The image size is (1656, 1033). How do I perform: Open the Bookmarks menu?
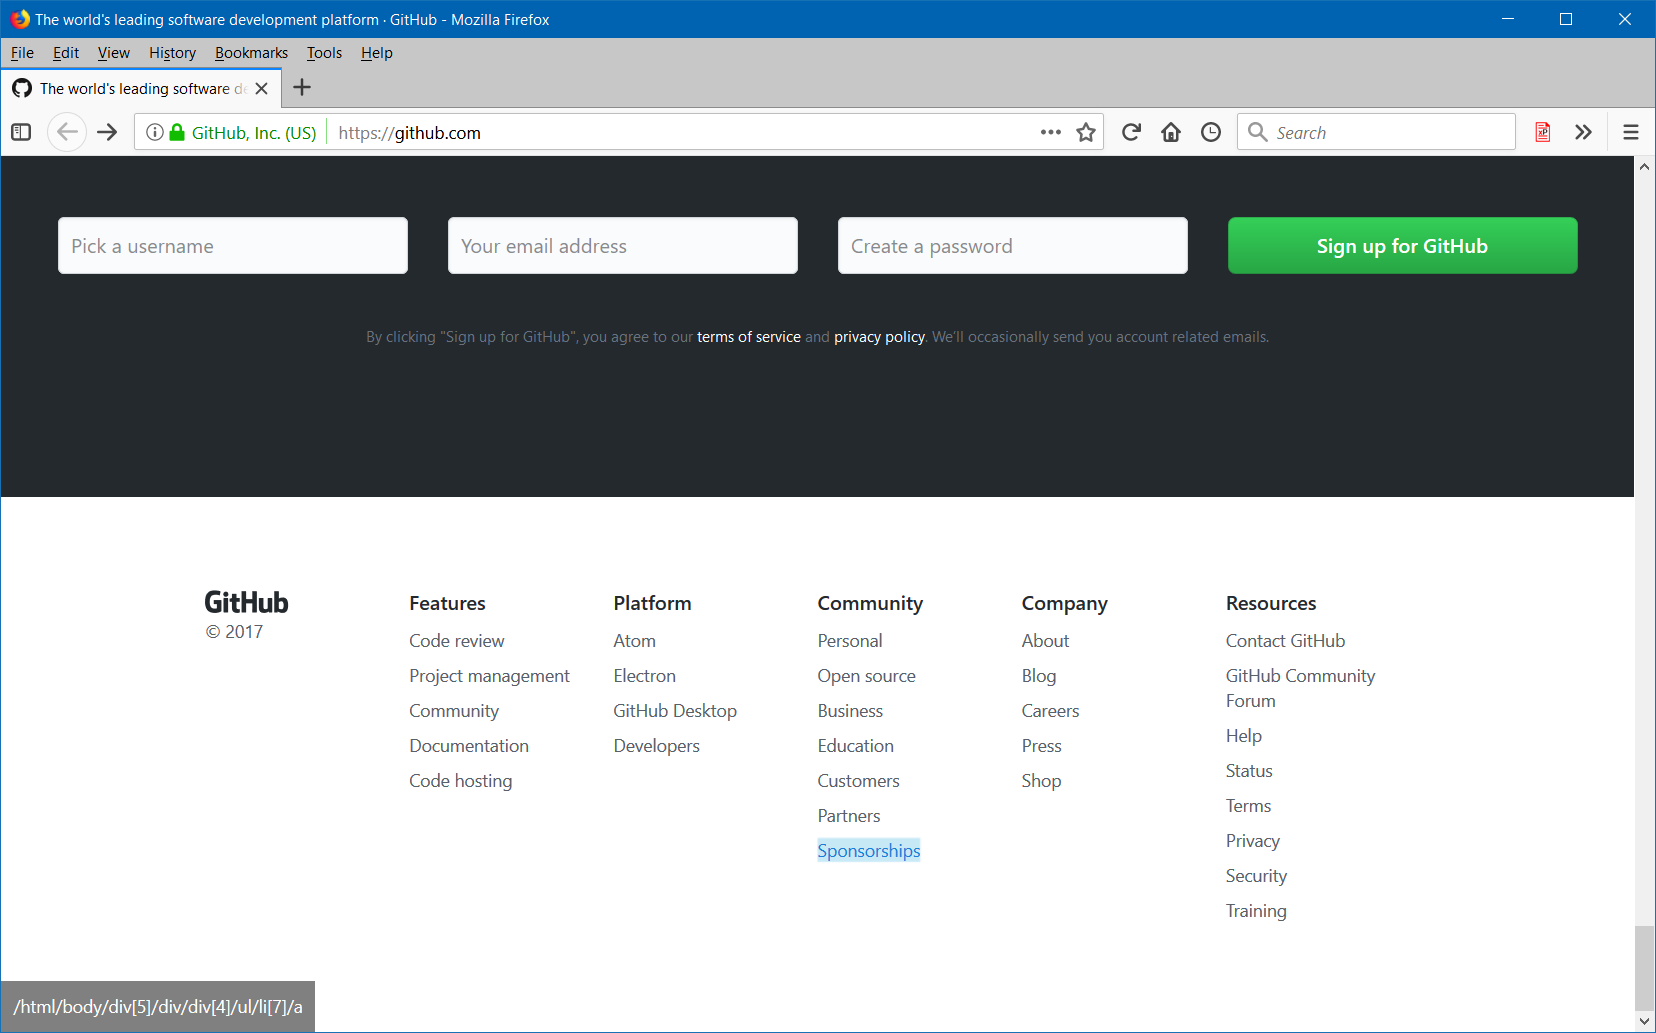(251, 53)
